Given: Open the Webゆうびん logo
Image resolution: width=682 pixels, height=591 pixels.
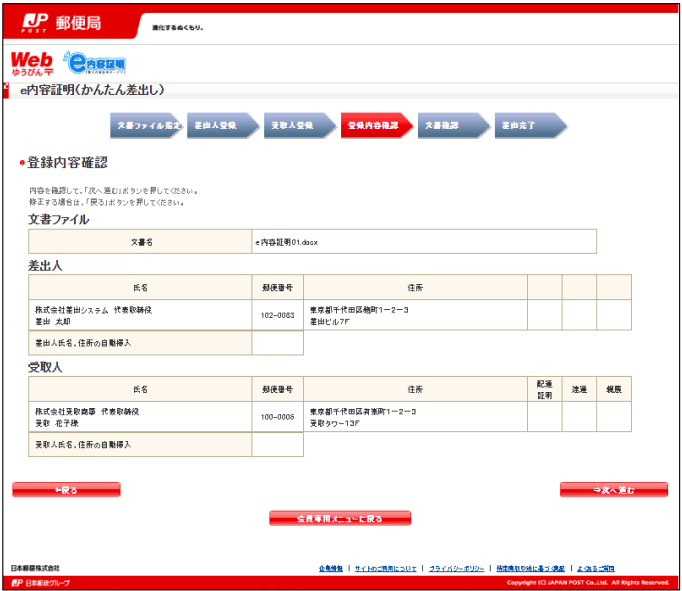Looking at the screenshot, I should [x=32, y=63].
